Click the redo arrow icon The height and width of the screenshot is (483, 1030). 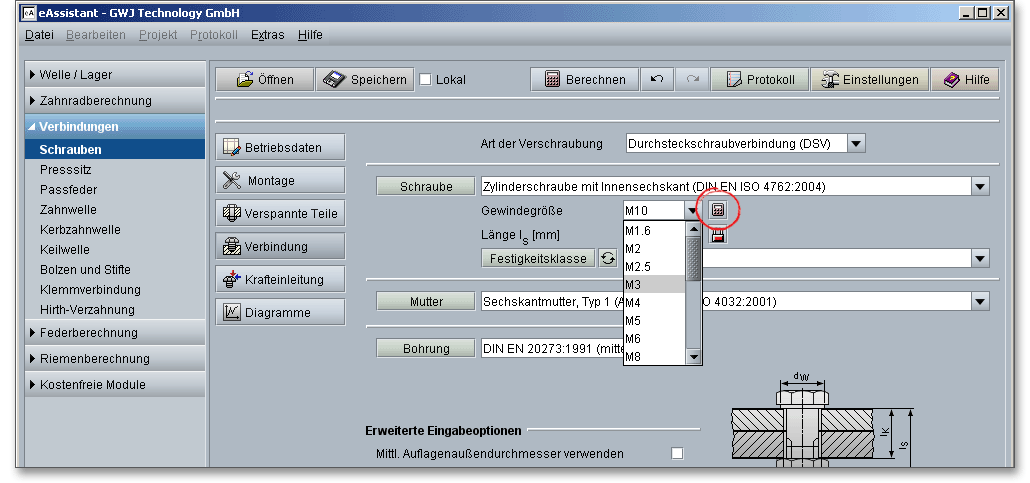[692, 80]
